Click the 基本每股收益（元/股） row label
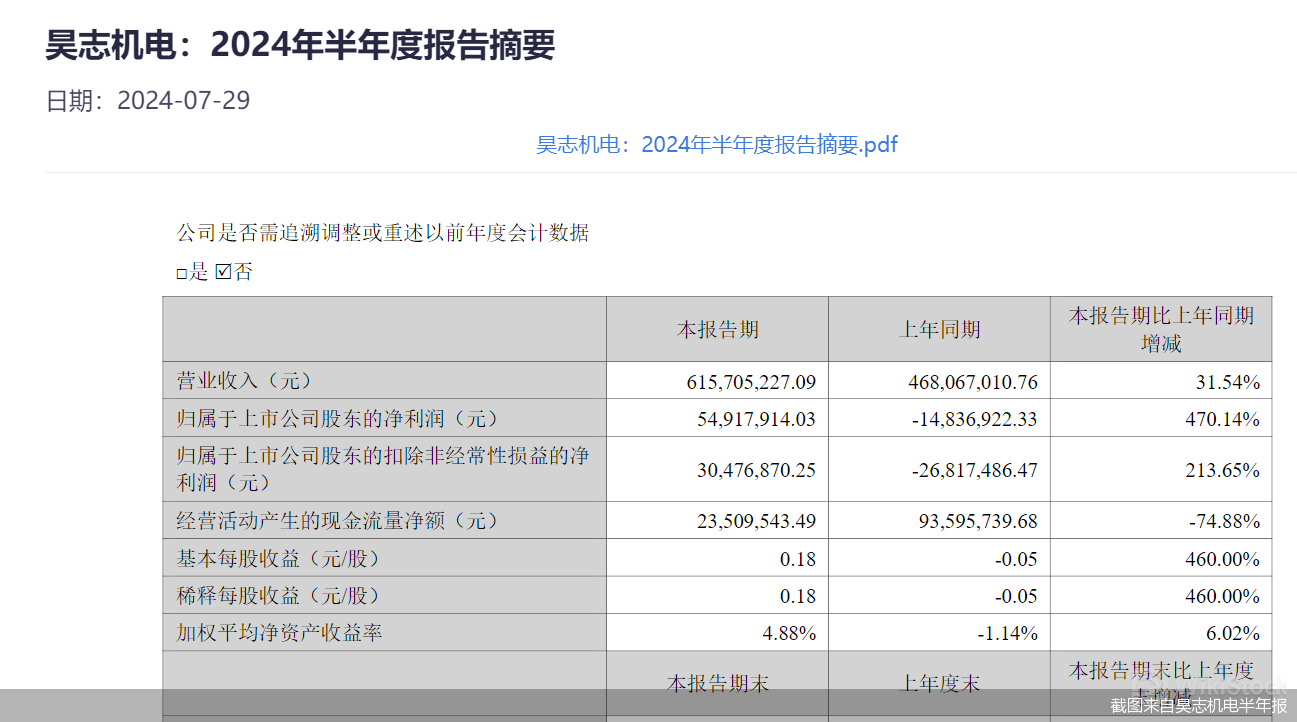Screen dimensions: 1297x722 pyautogui.click(x=279, y=558)
